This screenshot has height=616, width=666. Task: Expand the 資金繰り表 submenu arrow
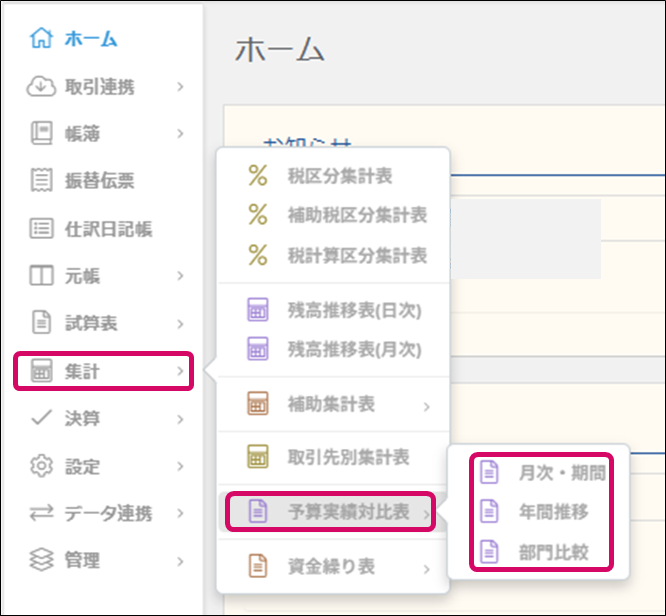coord(427,569)
